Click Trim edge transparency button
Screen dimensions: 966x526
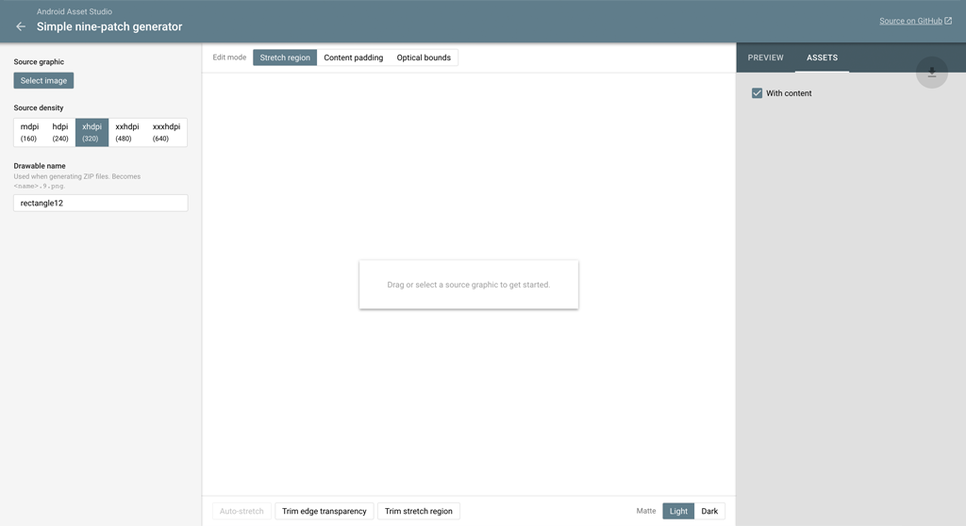tap(324, 511)
